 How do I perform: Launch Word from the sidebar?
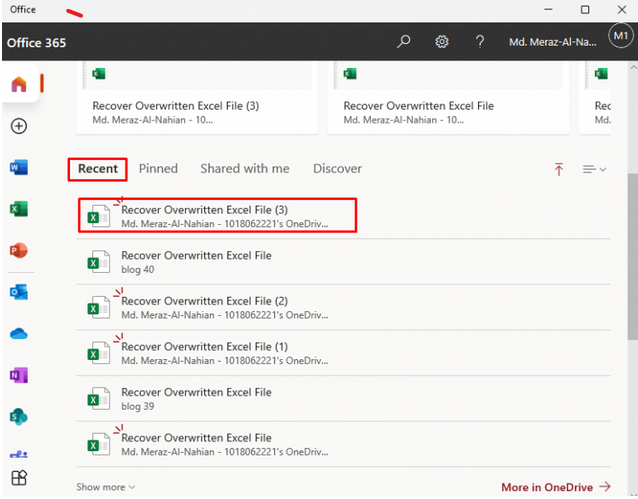19,167
